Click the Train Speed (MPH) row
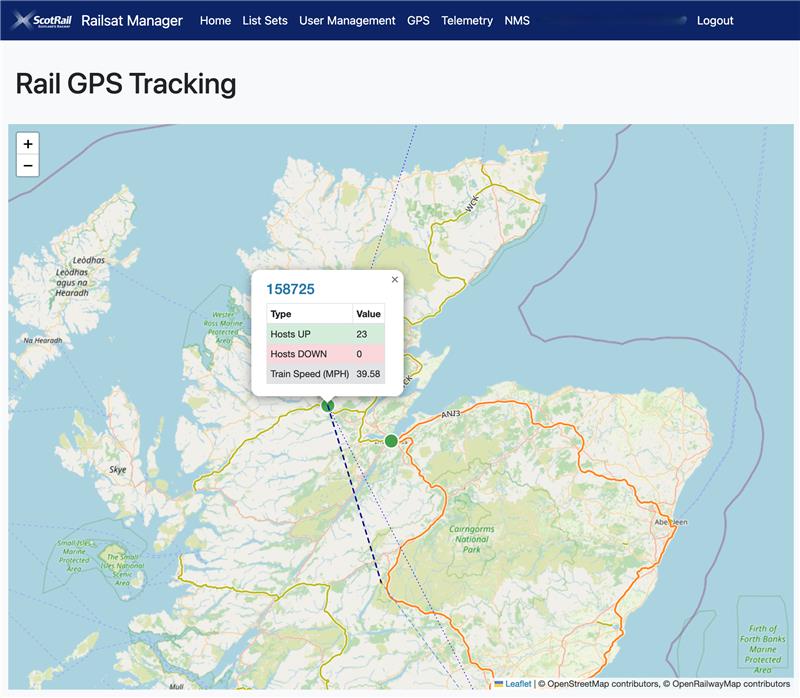800x698 pixels. click(326, 374)
